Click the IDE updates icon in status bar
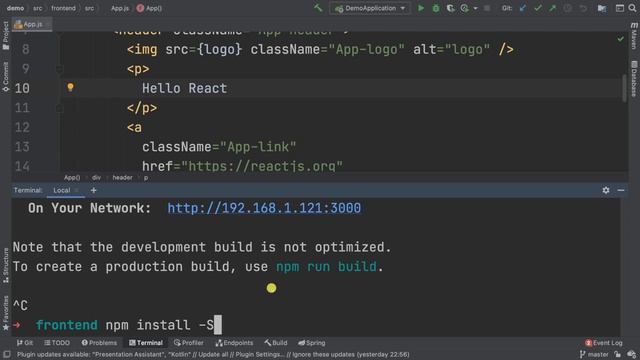 [x=631, y=355]
